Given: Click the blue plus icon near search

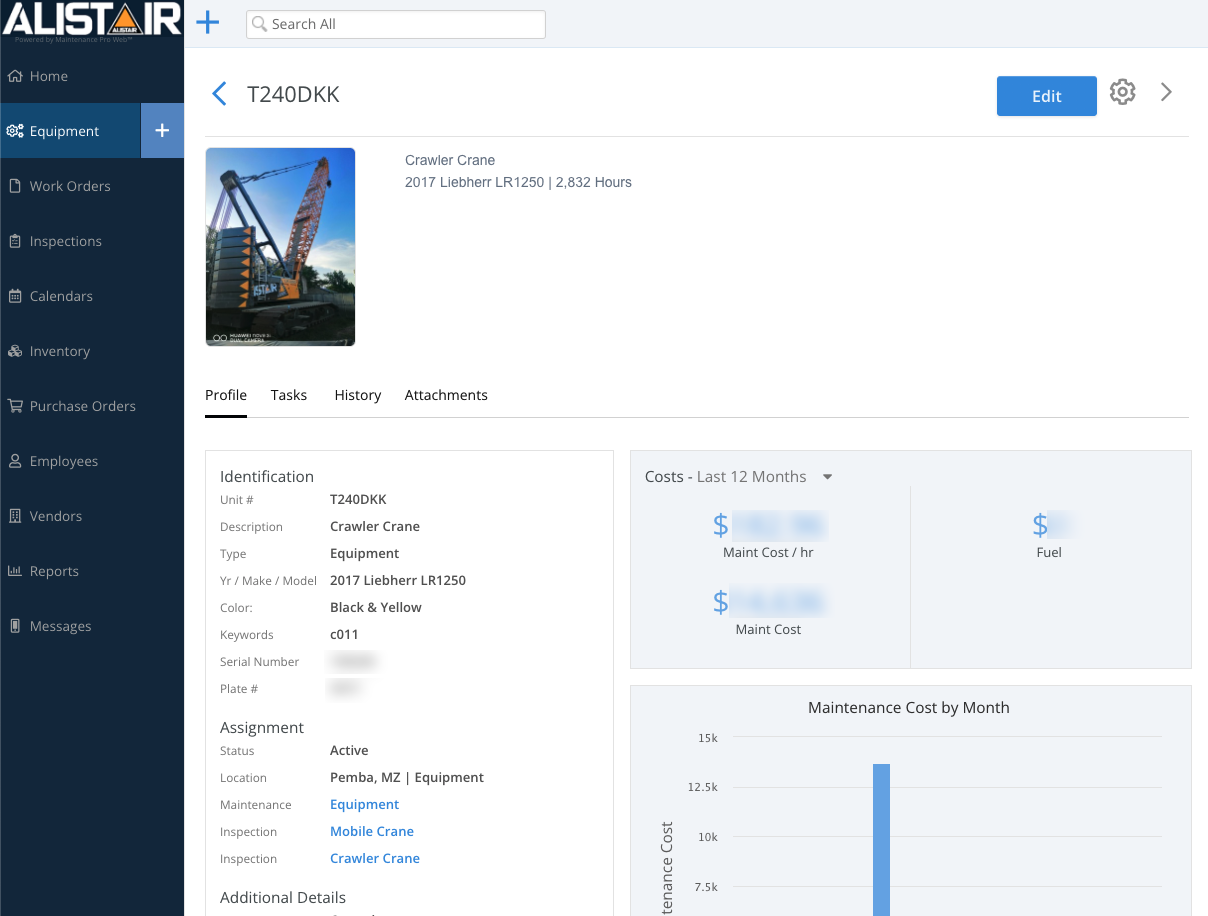Looking at the screenshot, I should pyautogui.click(x=207, y=23).
